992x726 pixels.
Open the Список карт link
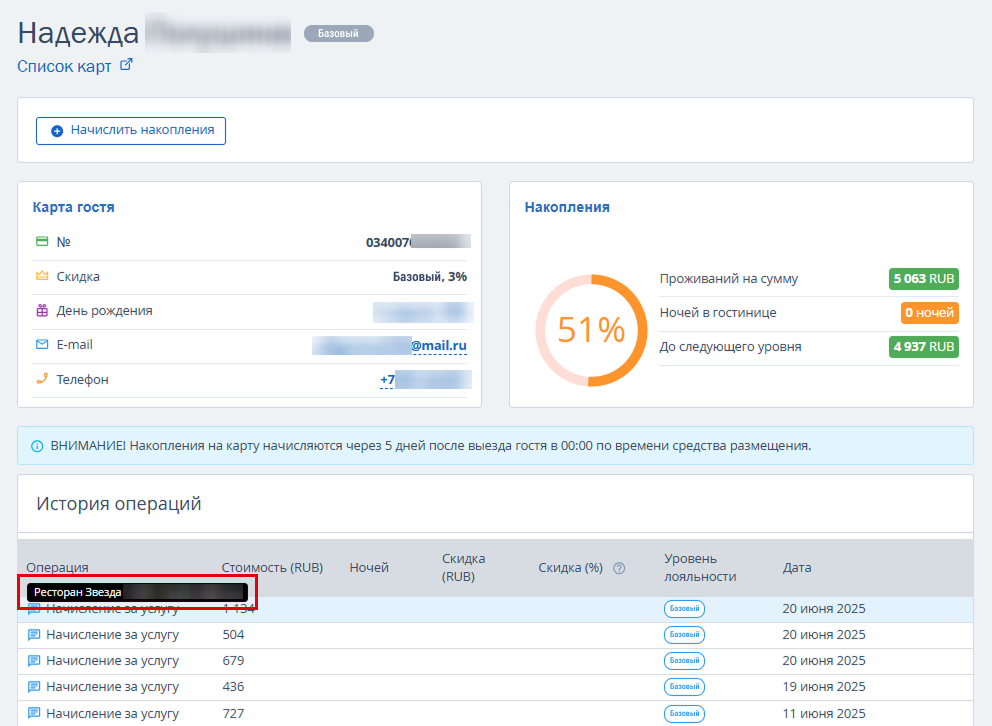pos(64,66)
